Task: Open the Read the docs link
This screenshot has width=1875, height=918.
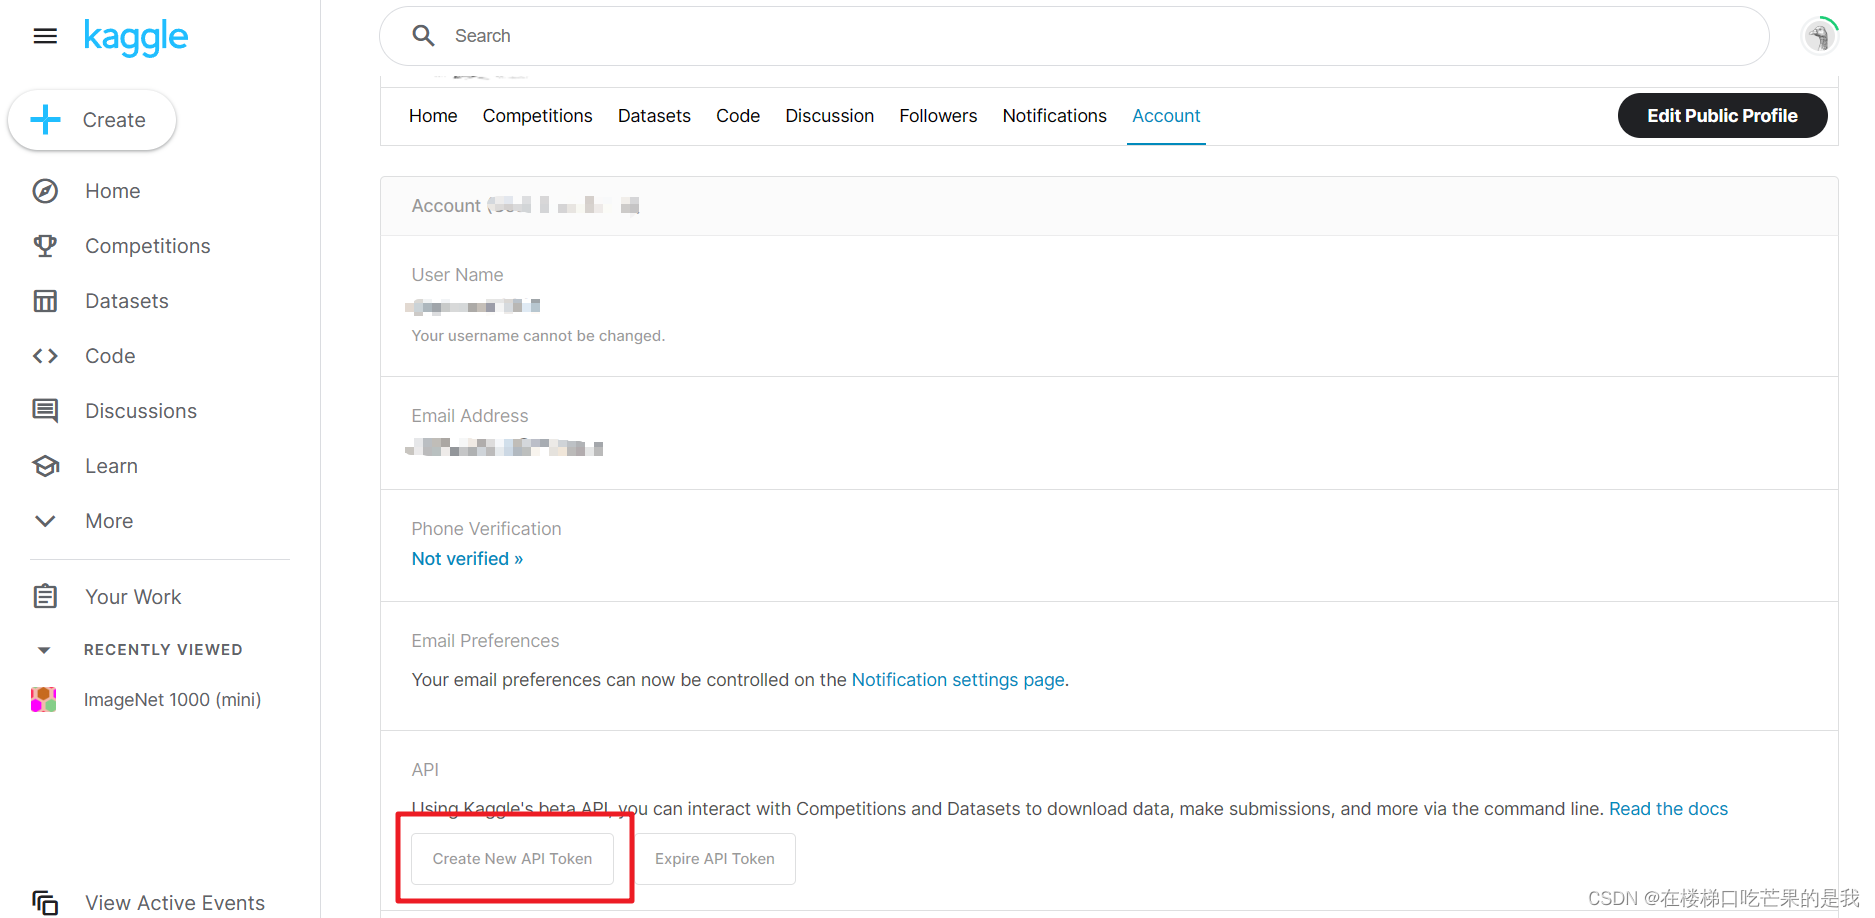Action: [1668, 809]
